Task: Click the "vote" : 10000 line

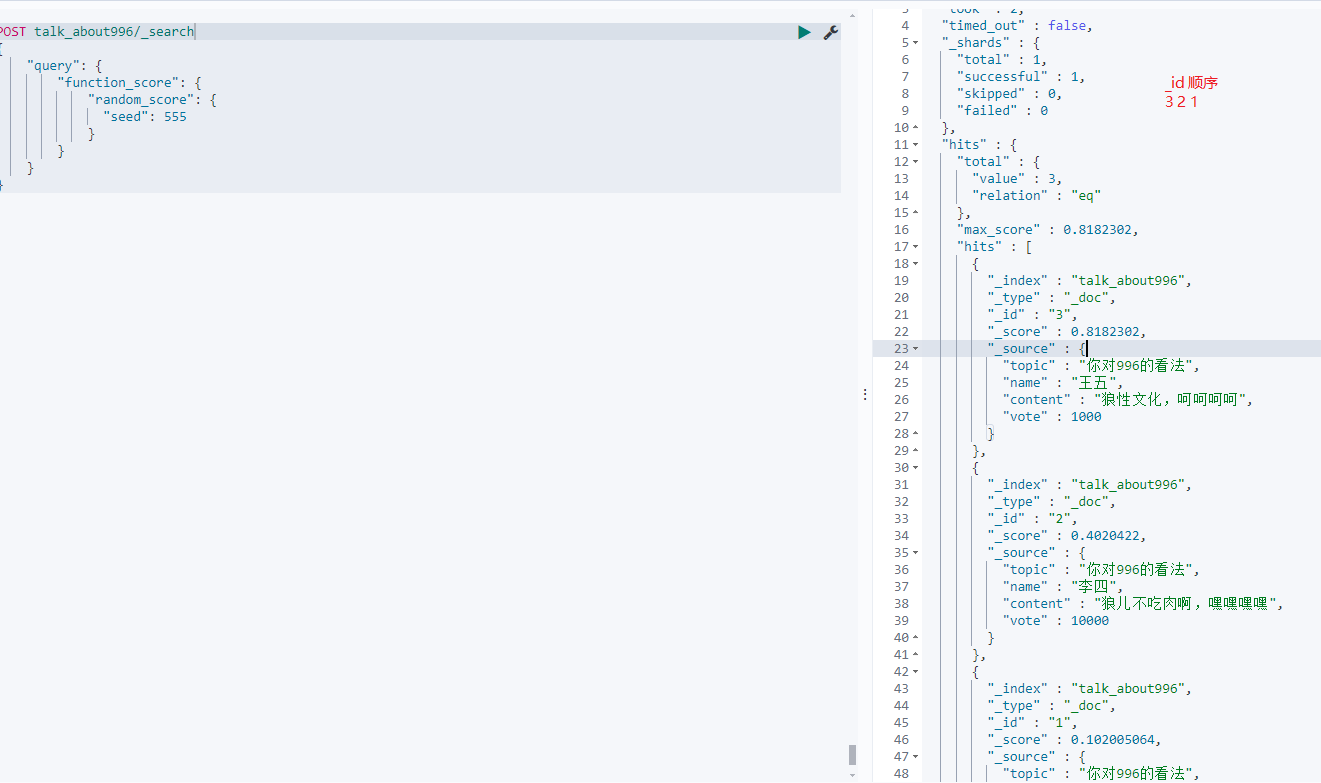Action: (1056, 621)
